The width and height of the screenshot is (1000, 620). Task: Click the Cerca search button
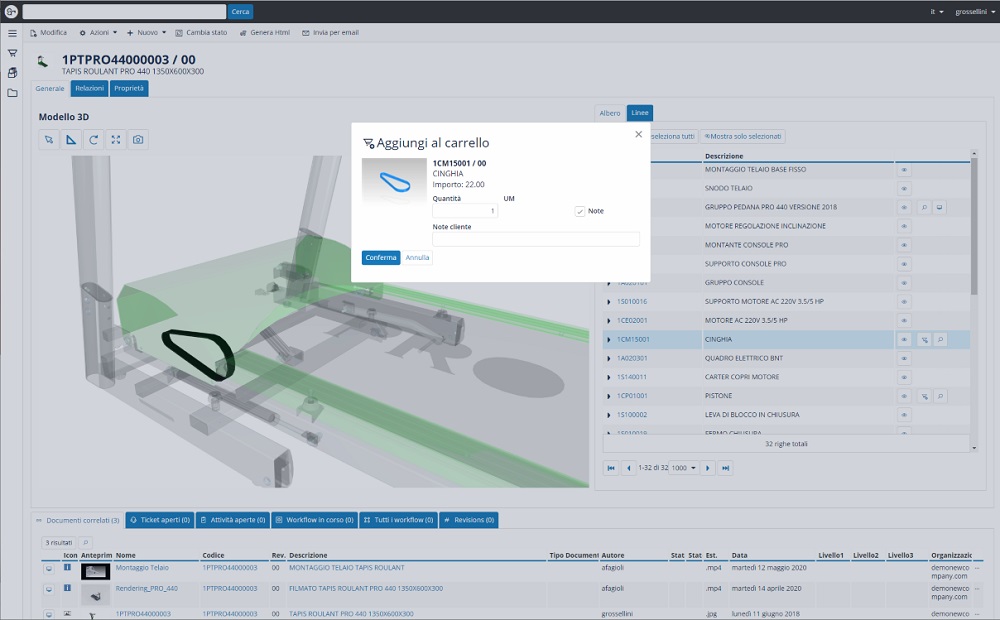click(x=240, y=11)
